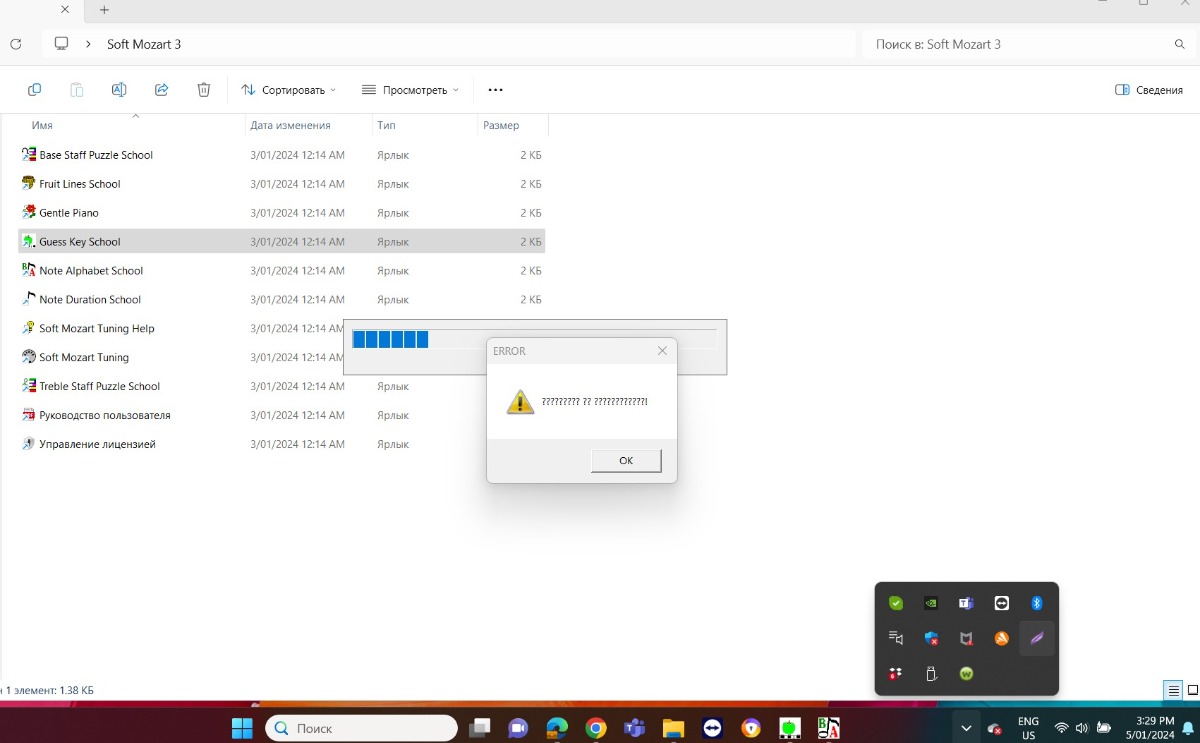Click the Teams icon in tray overflow

coord(966,603)
